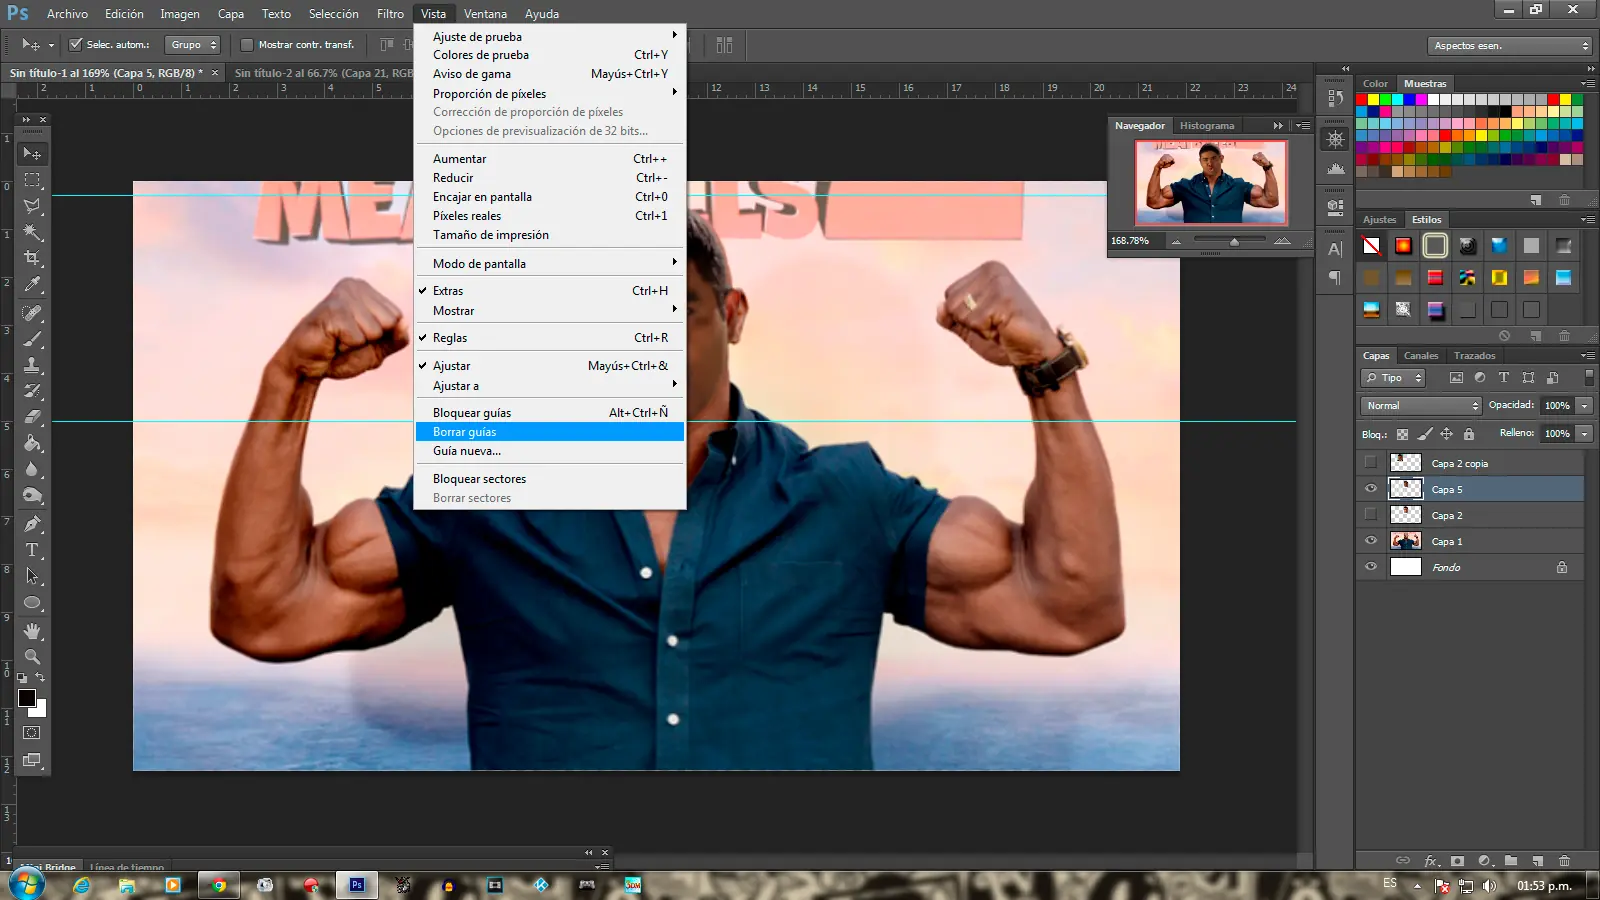This screenshot has height=900, width=1600.
Task: Show the Capa 2 copia layer
Action: pos(1370,463)
